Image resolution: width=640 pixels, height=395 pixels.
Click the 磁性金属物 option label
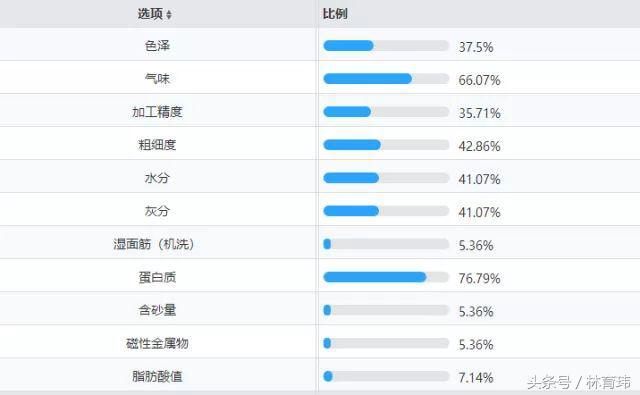click(x=157, y=344)
